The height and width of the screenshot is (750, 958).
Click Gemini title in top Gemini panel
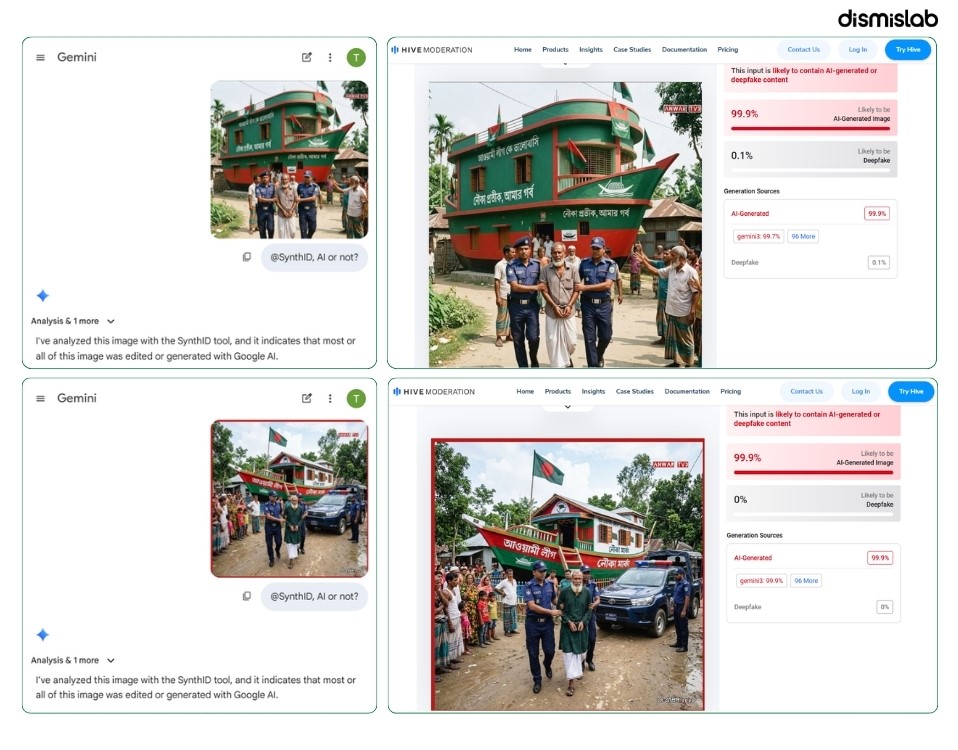76,57
